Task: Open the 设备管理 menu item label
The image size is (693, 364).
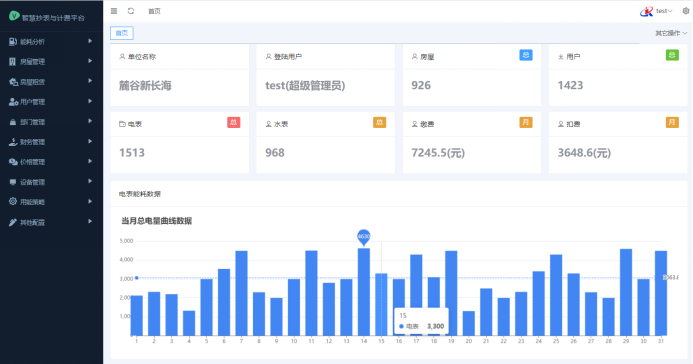Action: click(x=32, y=182)
